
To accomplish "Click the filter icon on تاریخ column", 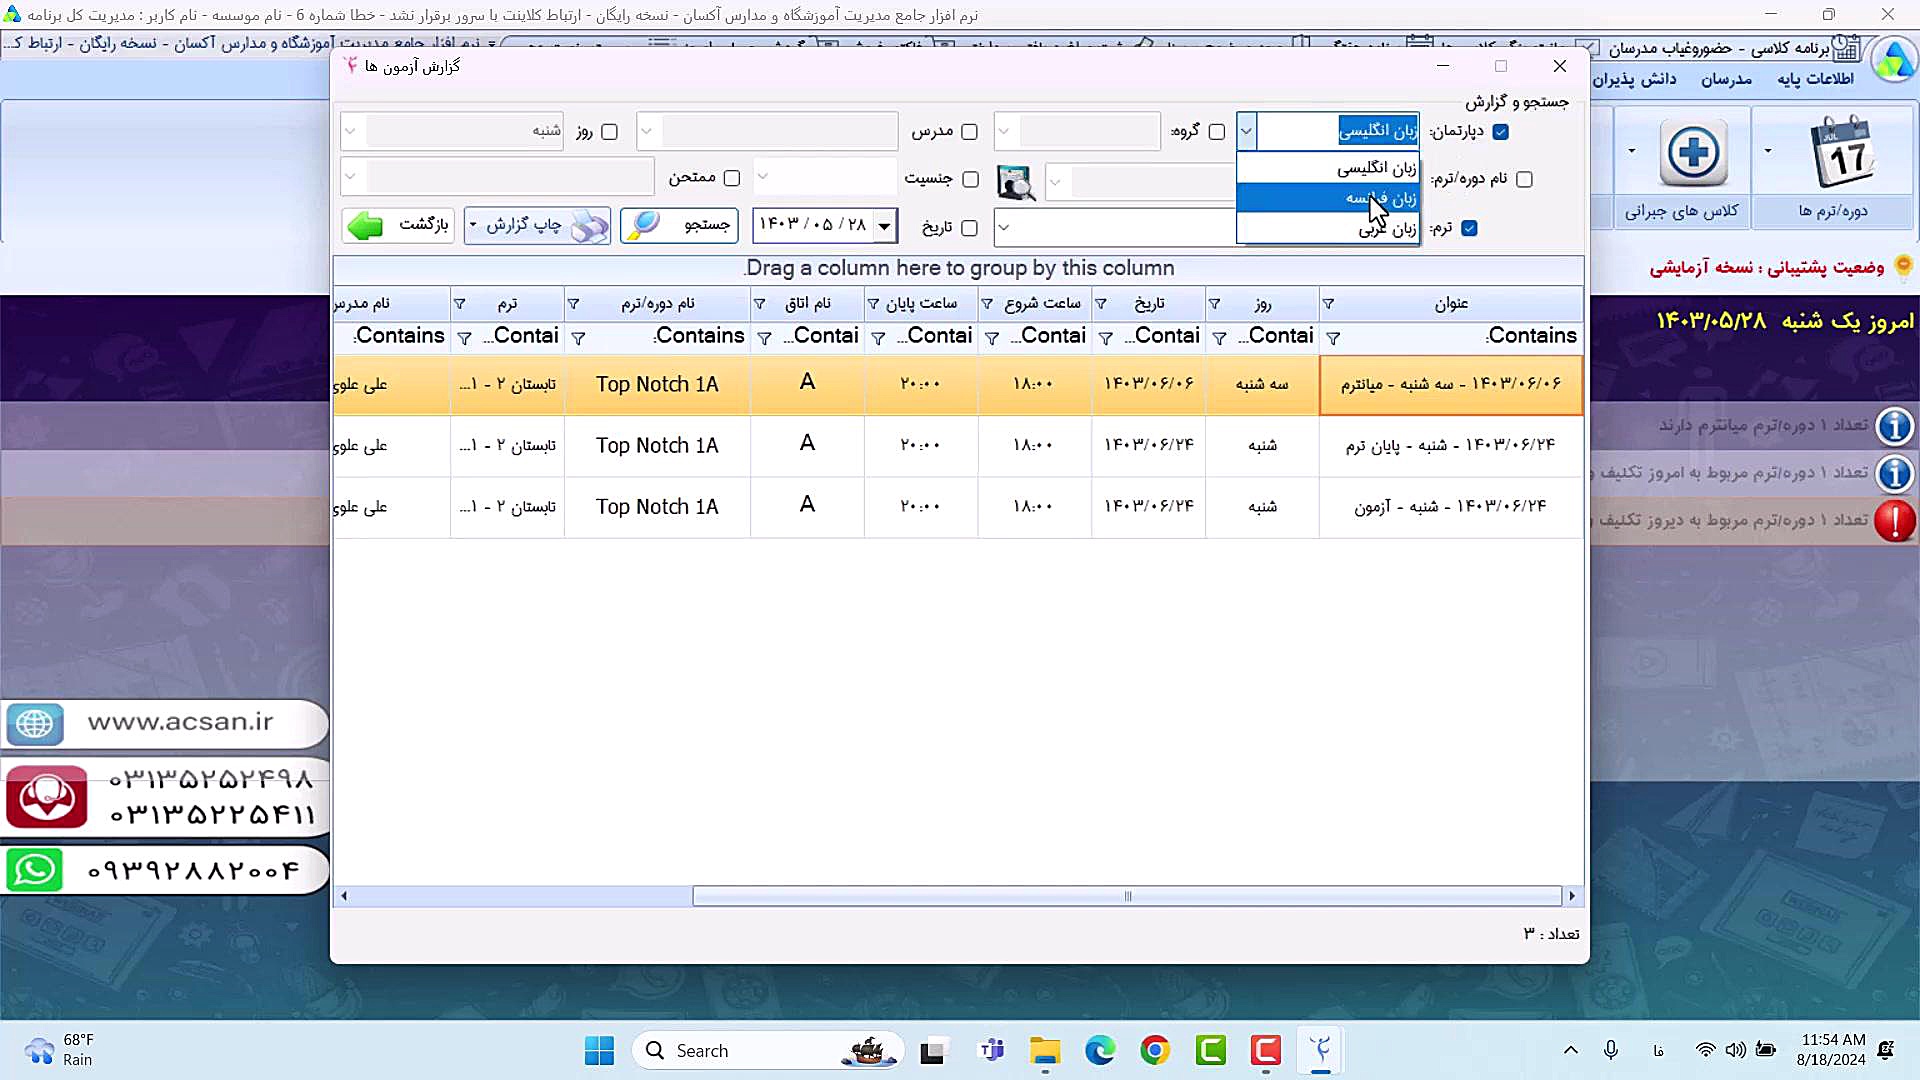I will pyautogui.click(x=1100, y=304).
